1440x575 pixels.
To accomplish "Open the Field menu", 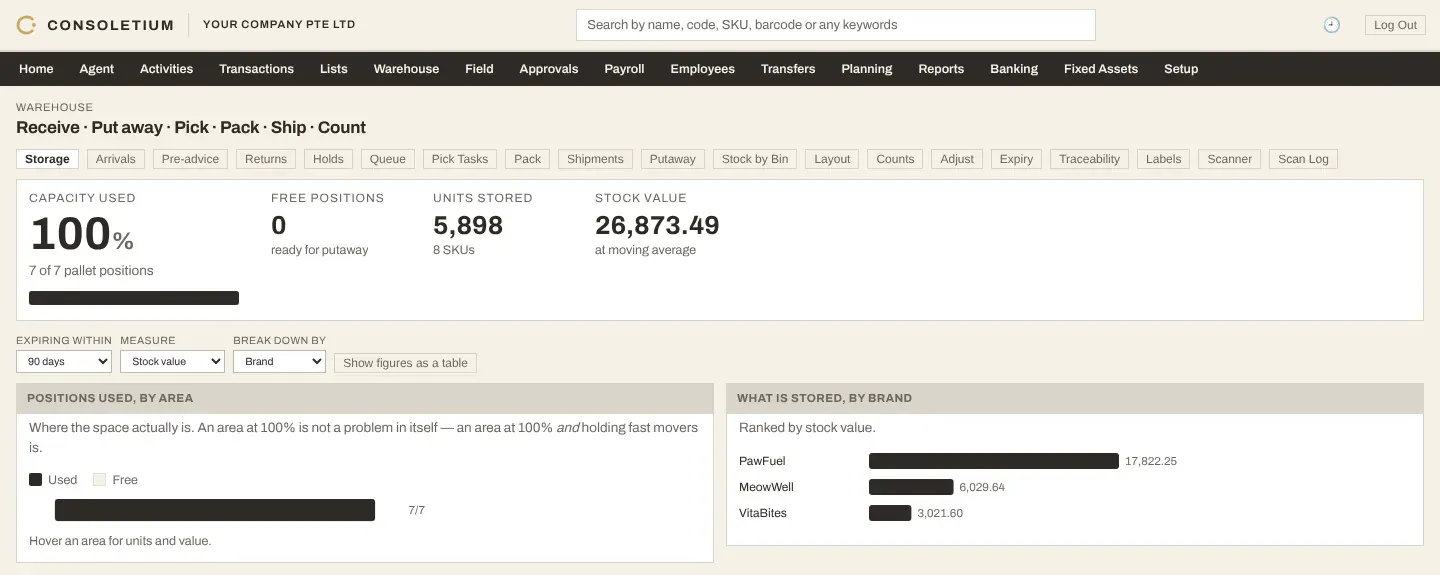I will 479,69.
